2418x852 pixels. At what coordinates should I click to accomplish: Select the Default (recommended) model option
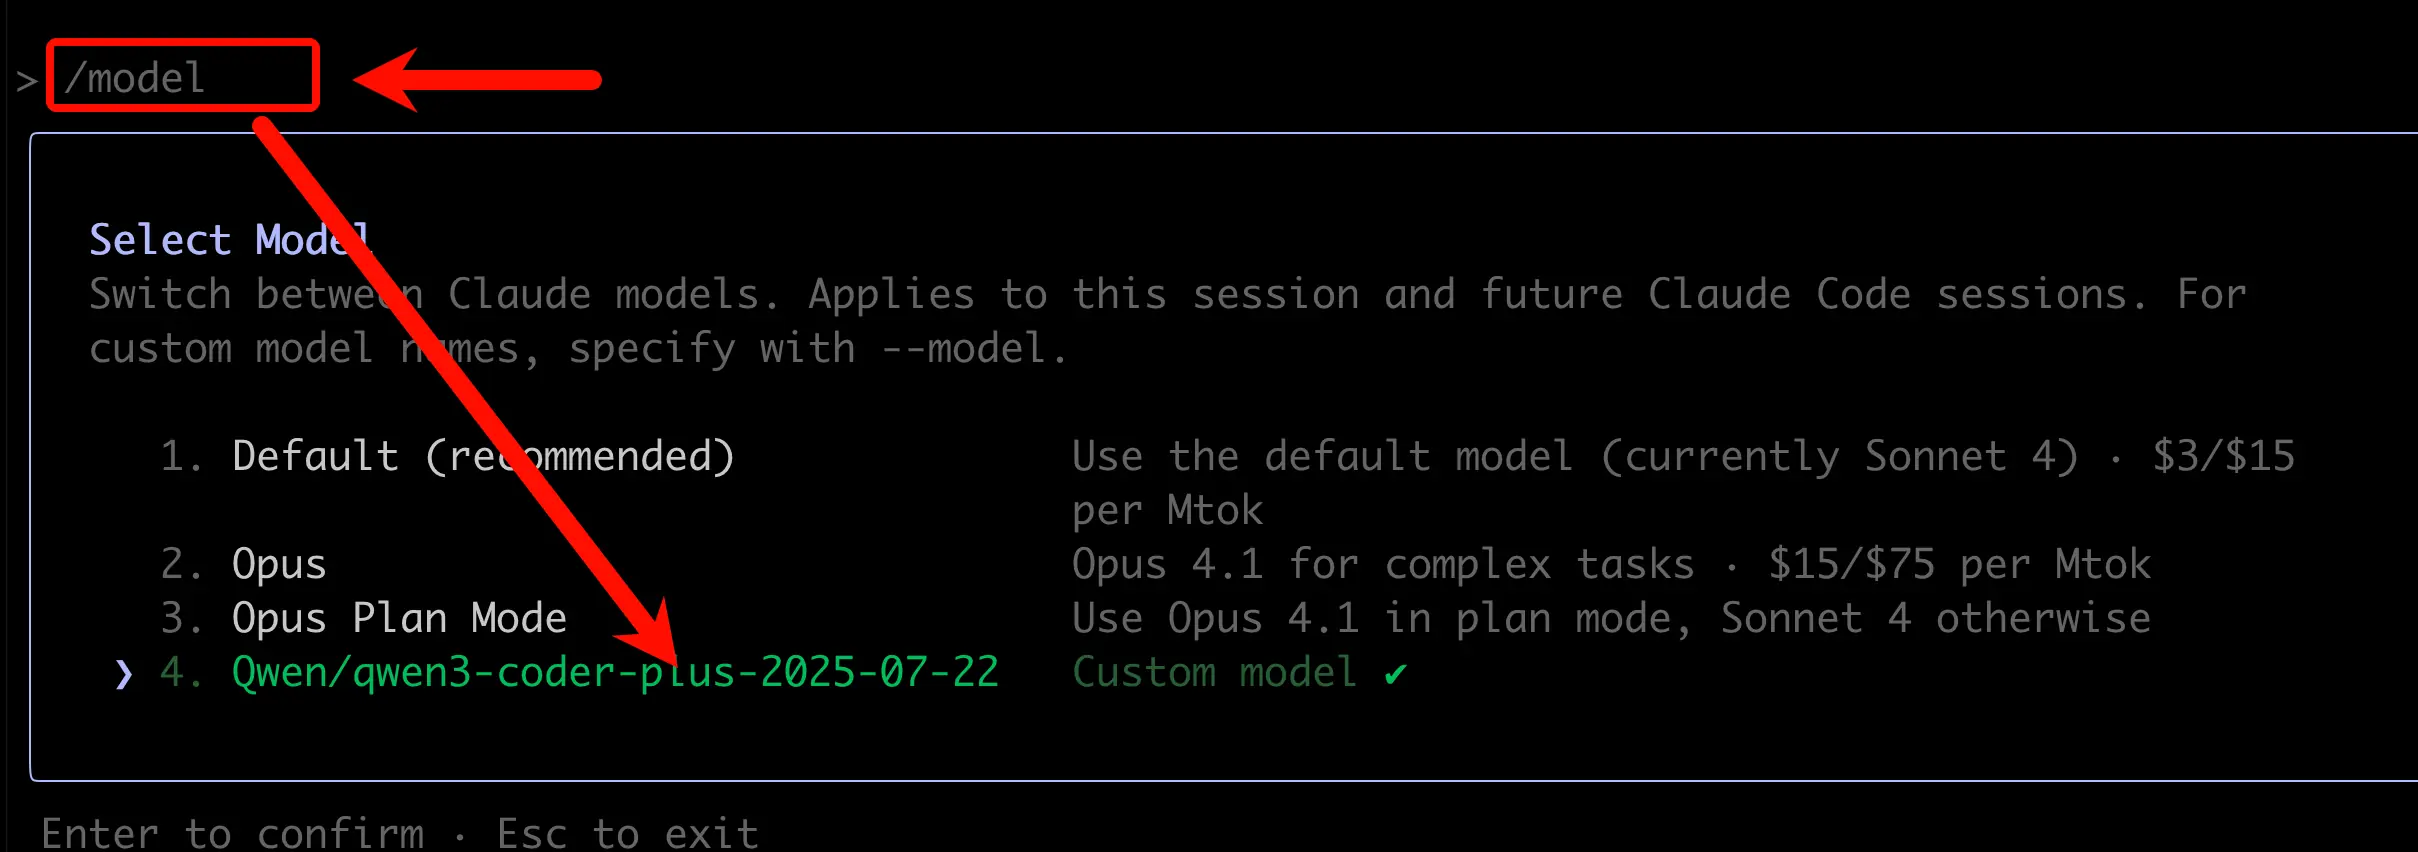tap(483, 457)
